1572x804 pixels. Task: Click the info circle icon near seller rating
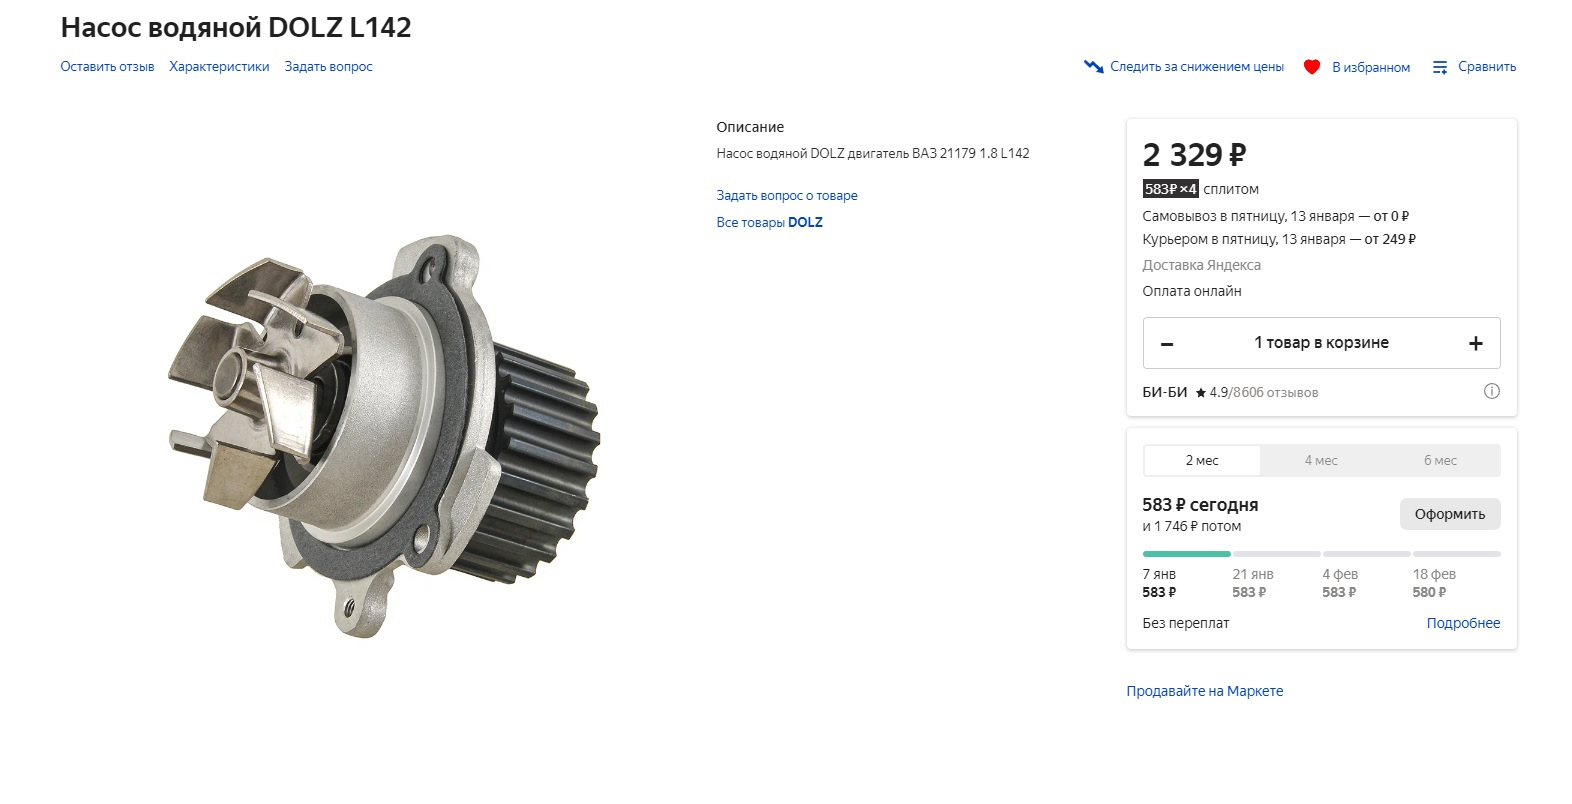pos(1491,392)
